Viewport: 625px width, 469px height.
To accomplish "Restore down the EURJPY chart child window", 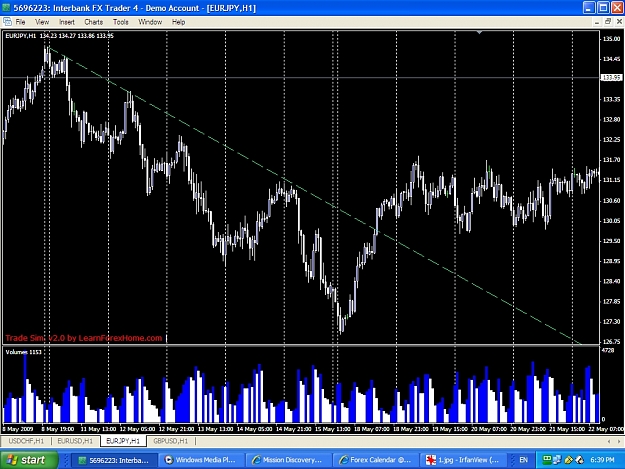I will tap(608, 22).
